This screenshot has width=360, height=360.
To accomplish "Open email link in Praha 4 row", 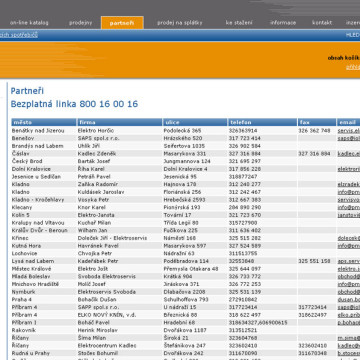I will coord(349,299).
